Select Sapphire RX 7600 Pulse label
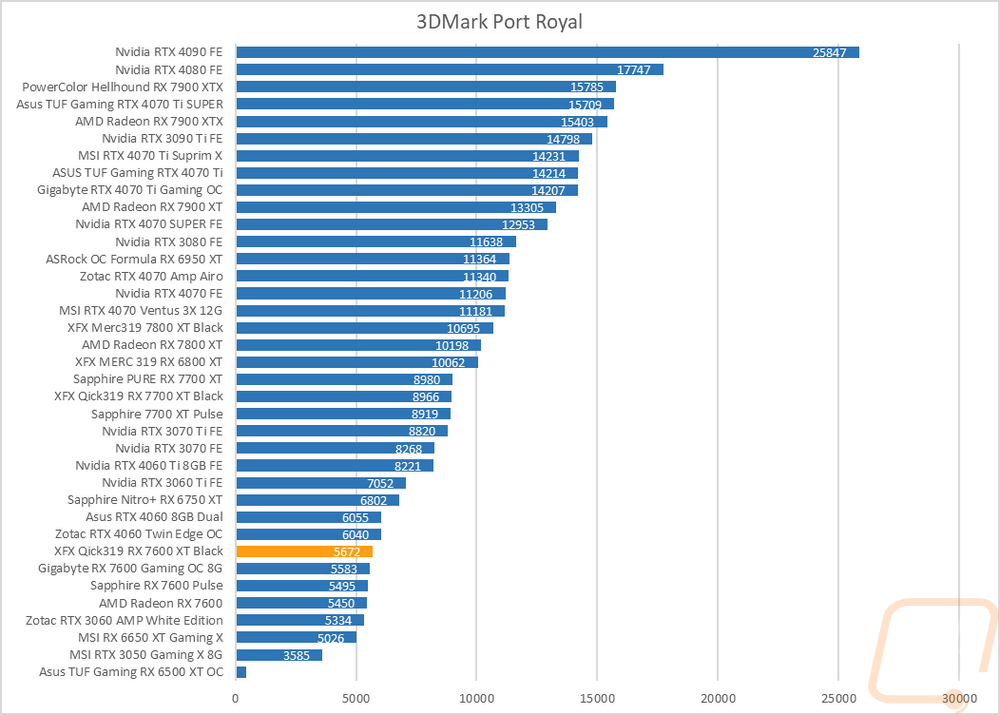The width and height of the screenshot is (1000, 715). [x=157, y=586]
